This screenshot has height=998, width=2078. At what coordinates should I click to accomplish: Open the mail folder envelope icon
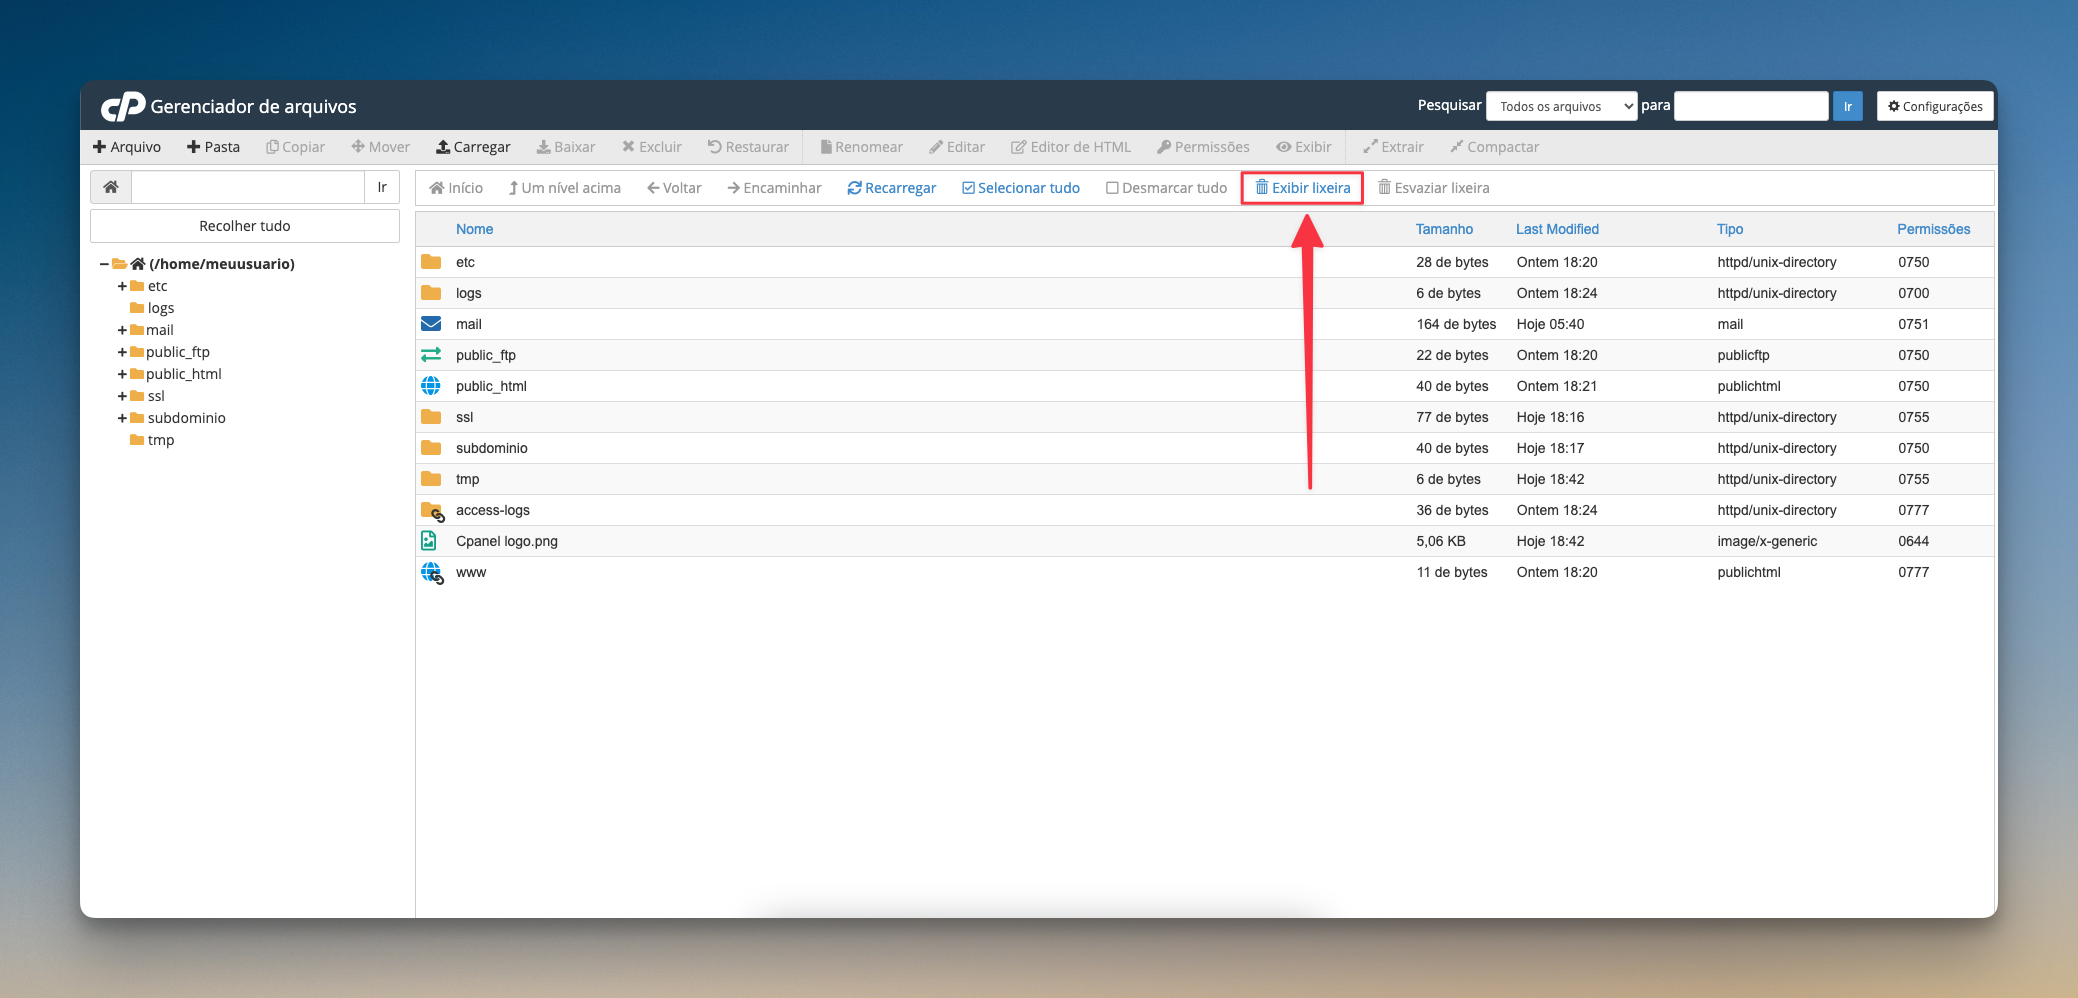[x=431, y=324]
